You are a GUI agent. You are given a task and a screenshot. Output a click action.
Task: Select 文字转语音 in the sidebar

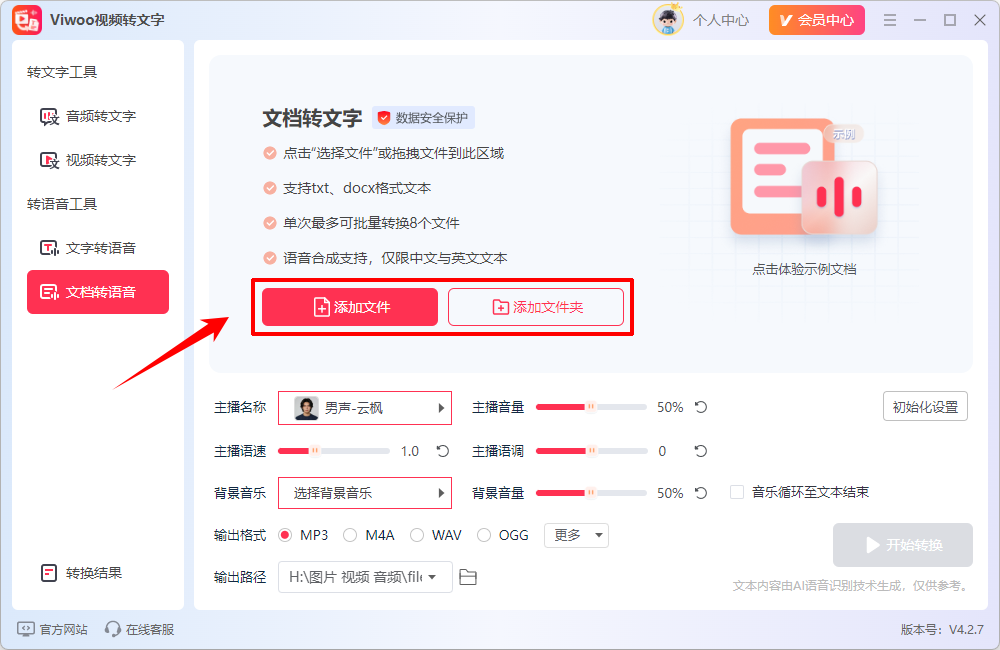(x=88, y=248)
